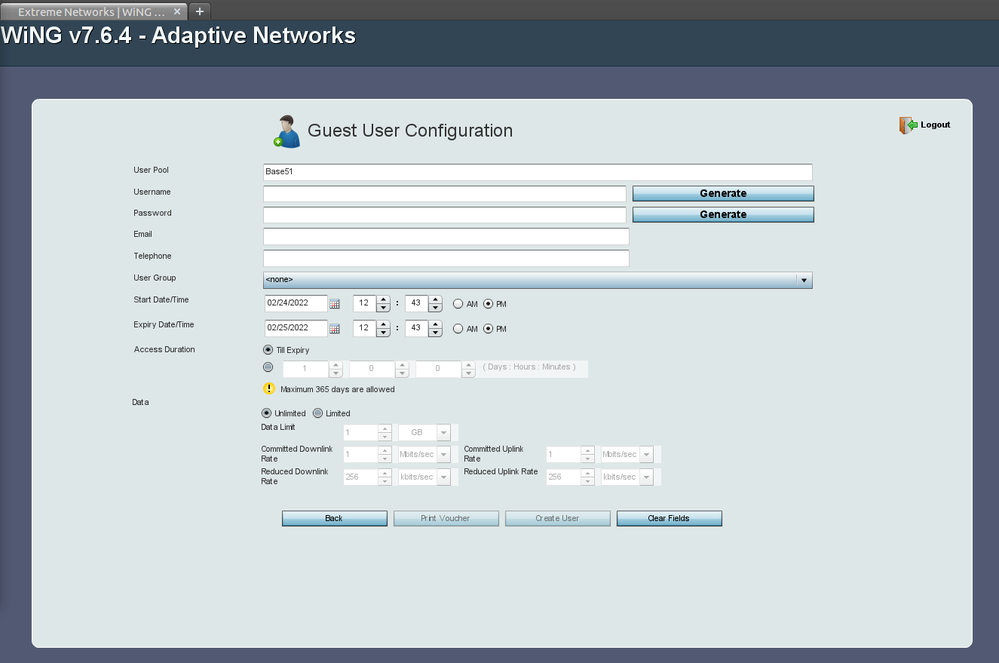The height and width of the screenshot is (663, 999).
Task: Click the Back button
Action: click(x=334, y=518)
